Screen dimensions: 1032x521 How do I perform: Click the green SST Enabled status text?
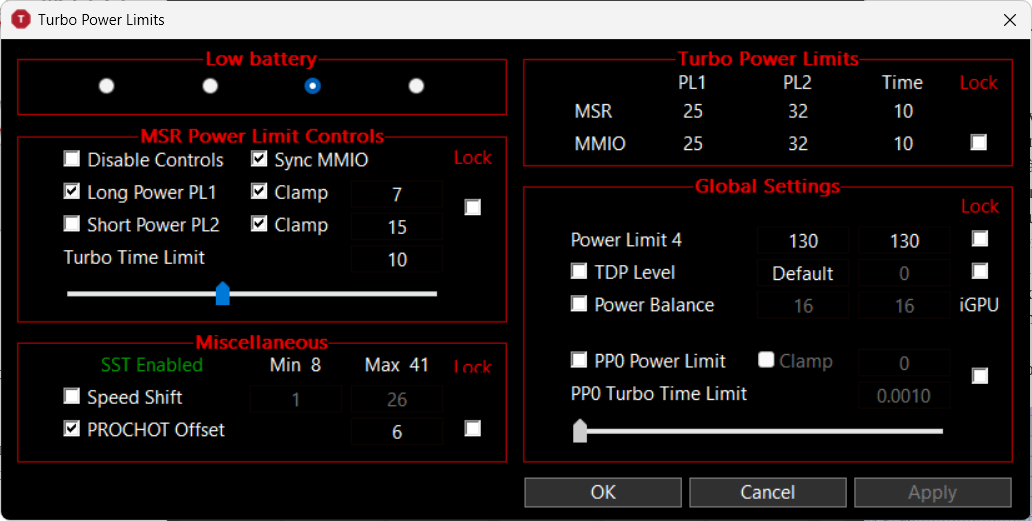pos(152,365)
